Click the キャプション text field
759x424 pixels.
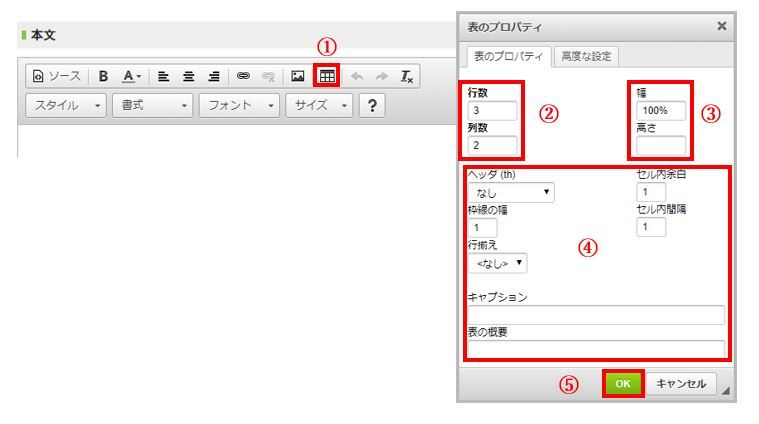596,315
